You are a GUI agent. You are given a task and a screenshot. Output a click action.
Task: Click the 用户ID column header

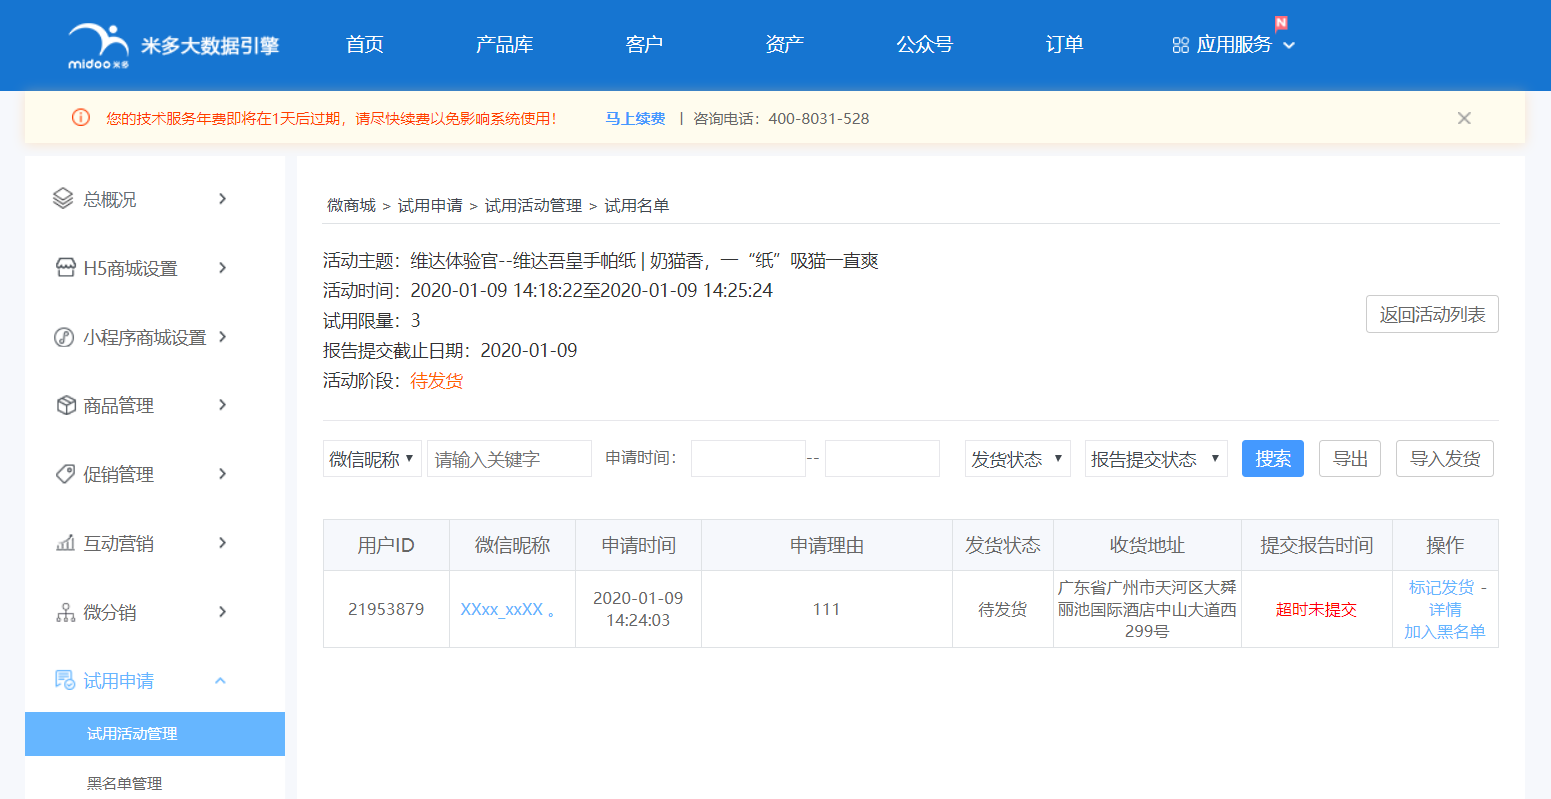[386, 545]
